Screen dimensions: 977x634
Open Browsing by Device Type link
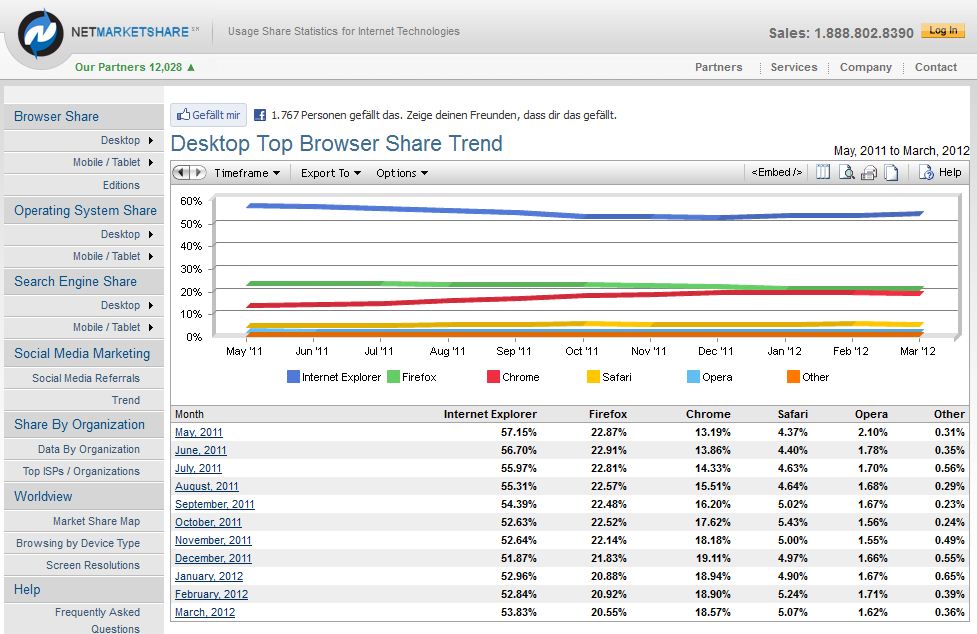78,543
